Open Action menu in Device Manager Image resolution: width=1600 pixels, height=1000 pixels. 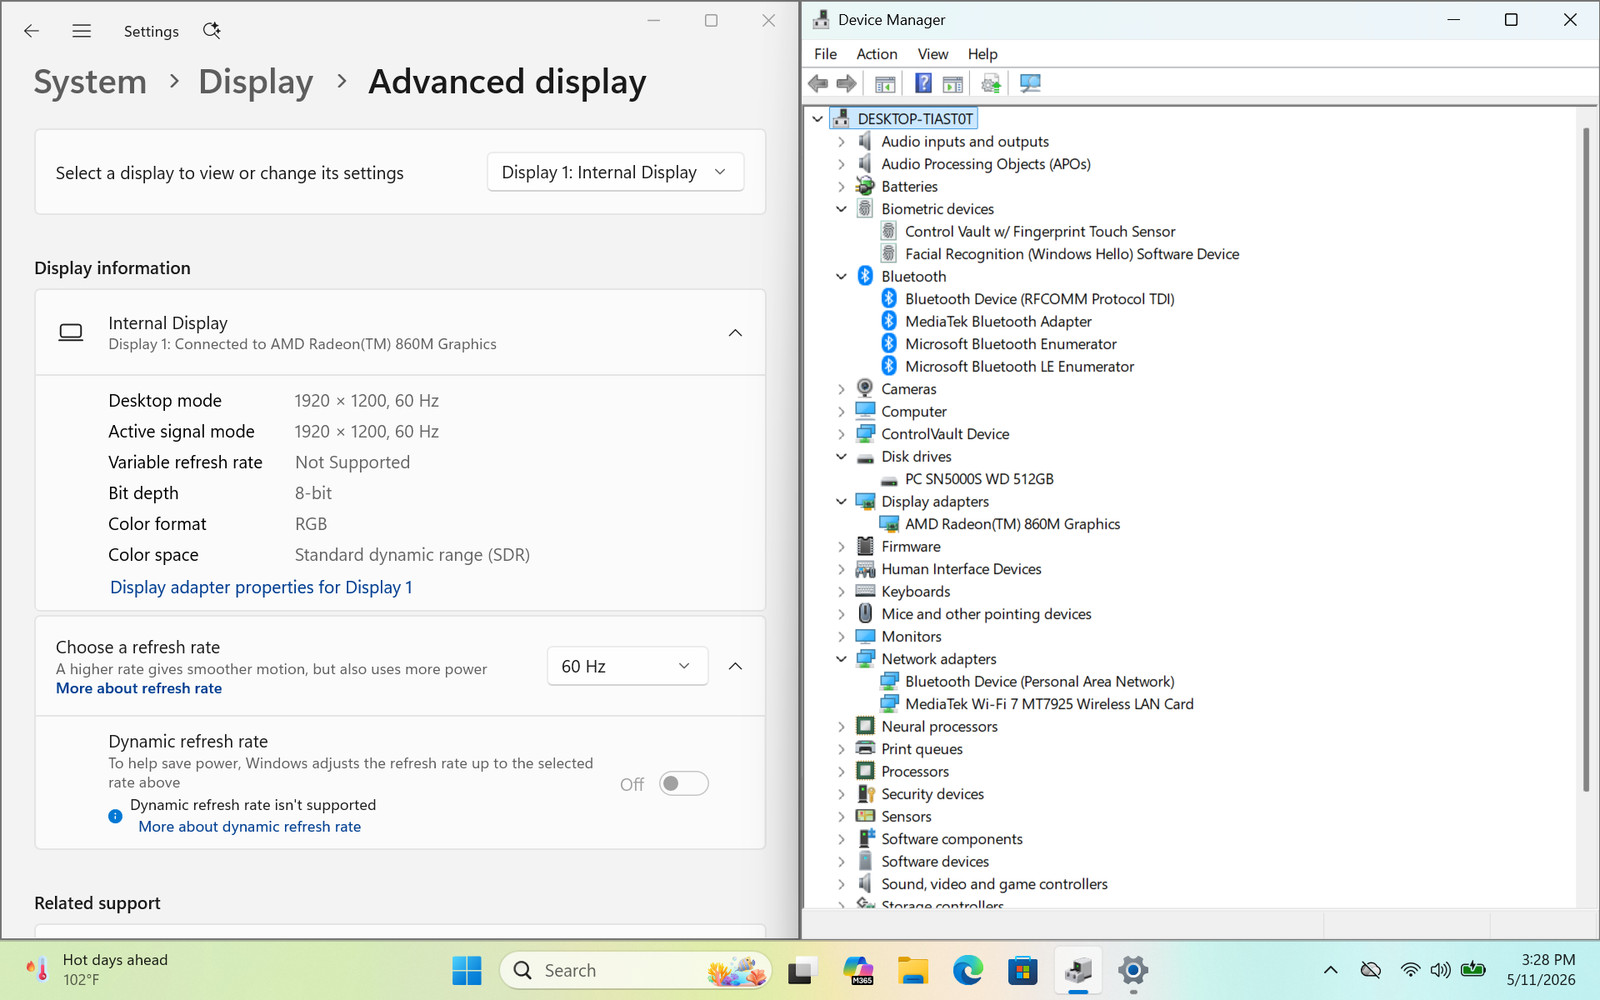877,54
